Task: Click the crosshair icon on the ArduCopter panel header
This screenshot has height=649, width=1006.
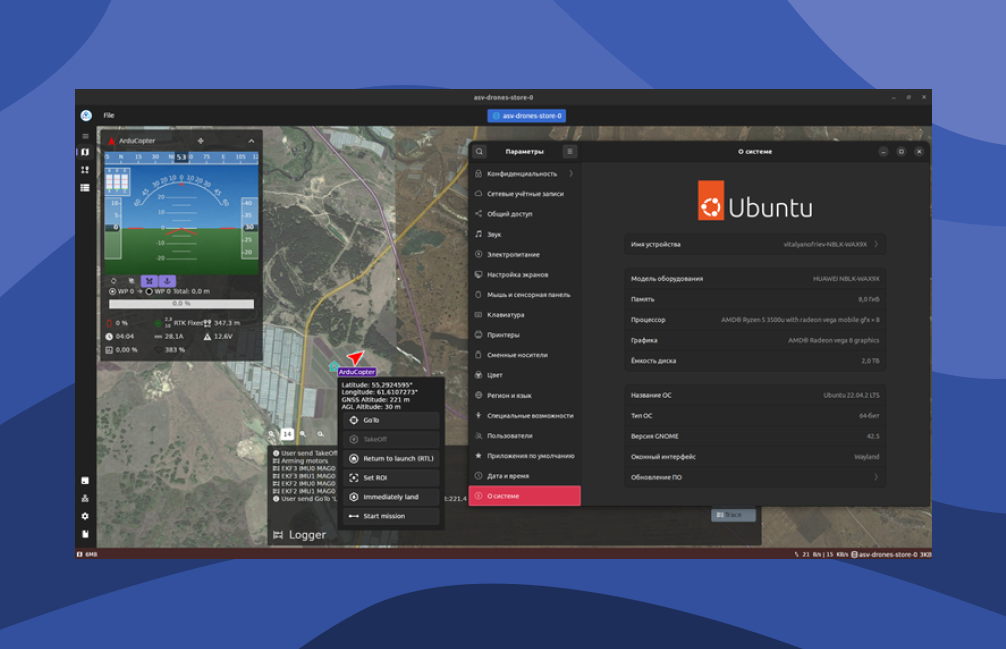Action: [x=201, y=141]
